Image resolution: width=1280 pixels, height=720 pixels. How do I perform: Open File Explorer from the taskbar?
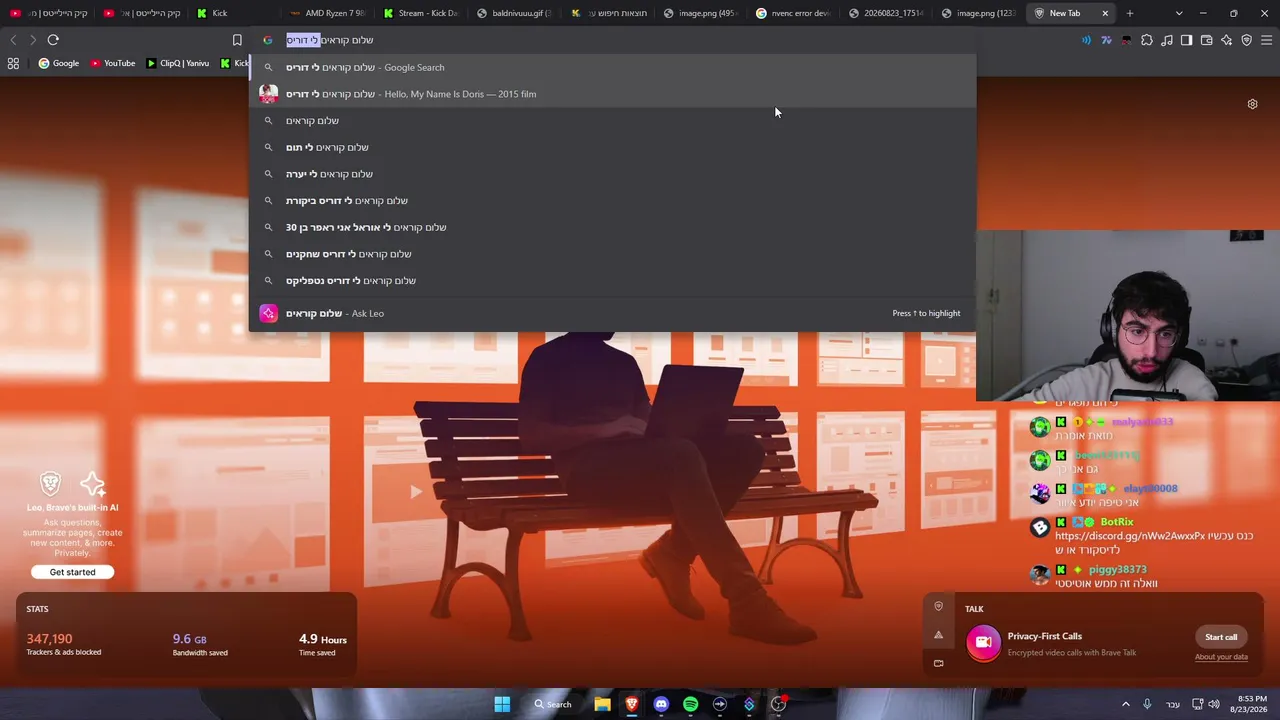[602, 704]
